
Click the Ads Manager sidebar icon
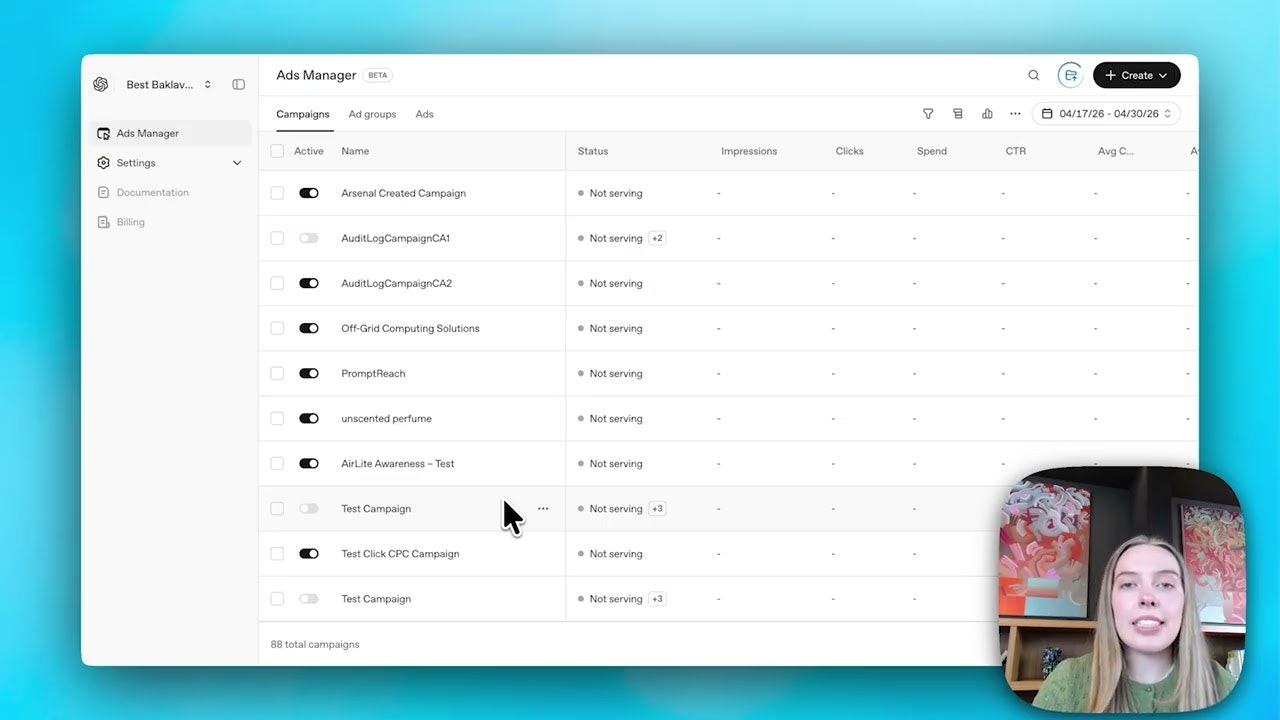tap(103, 133)
